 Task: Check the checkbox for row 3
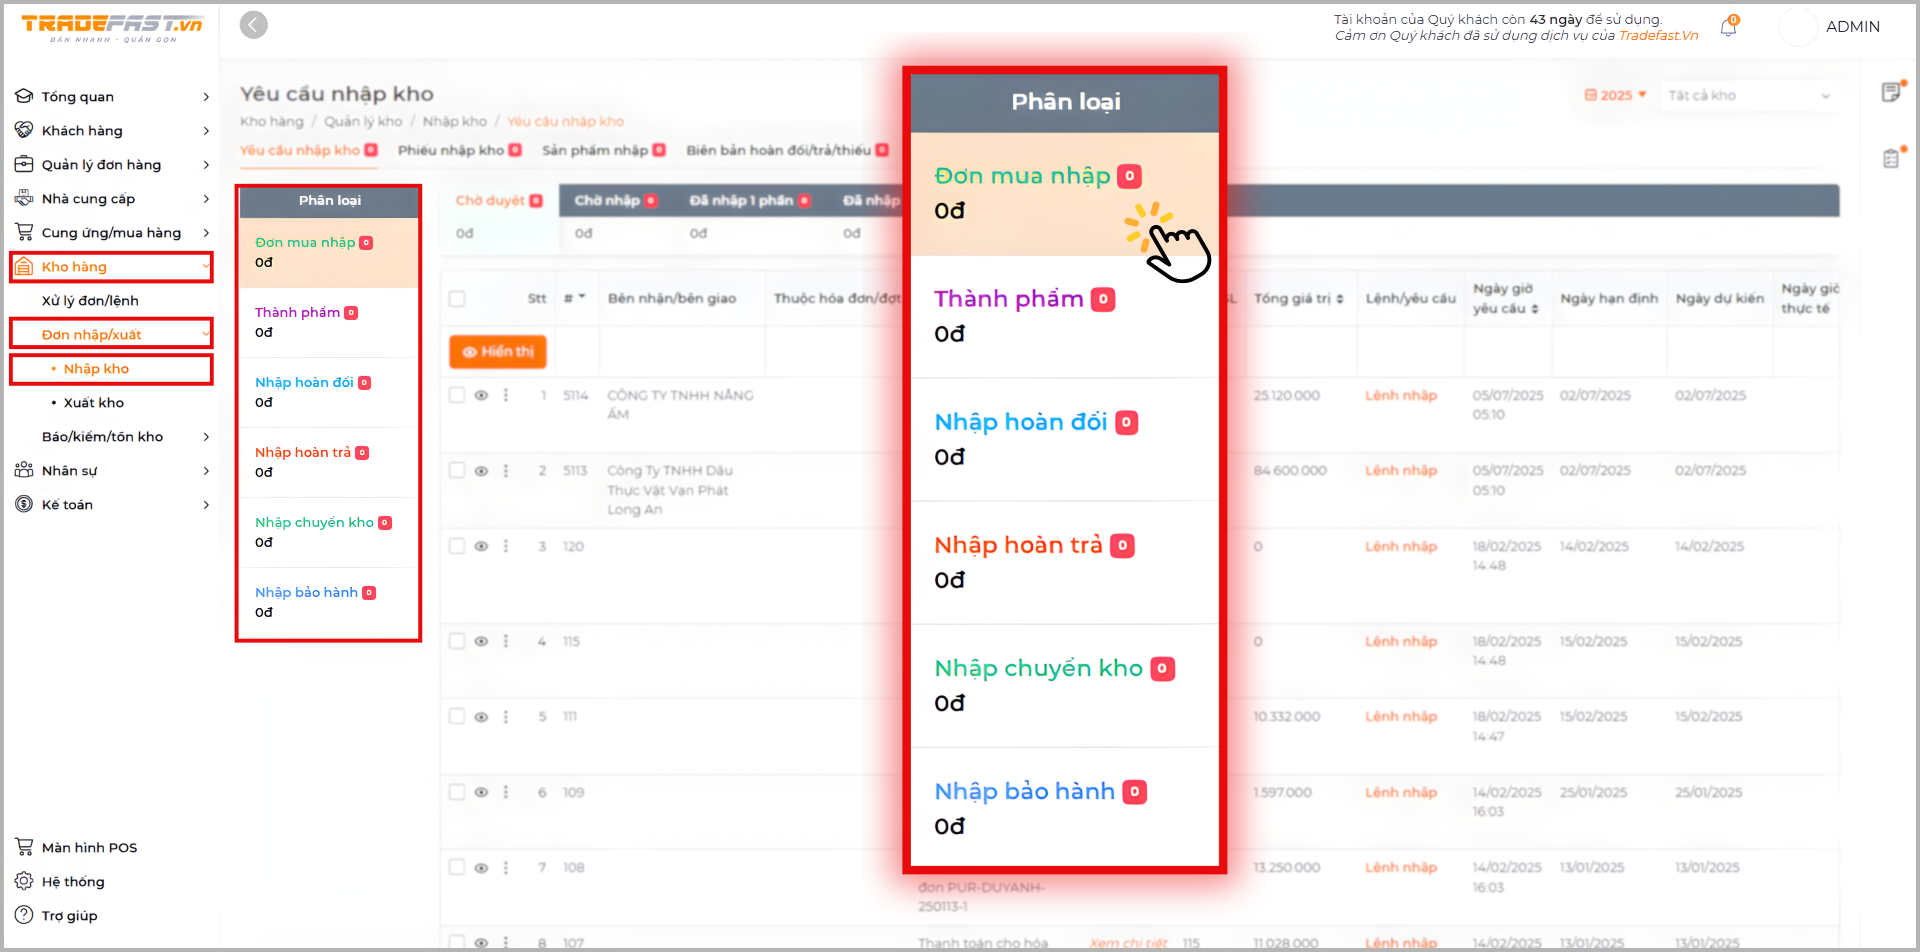[x=457, y=547]
